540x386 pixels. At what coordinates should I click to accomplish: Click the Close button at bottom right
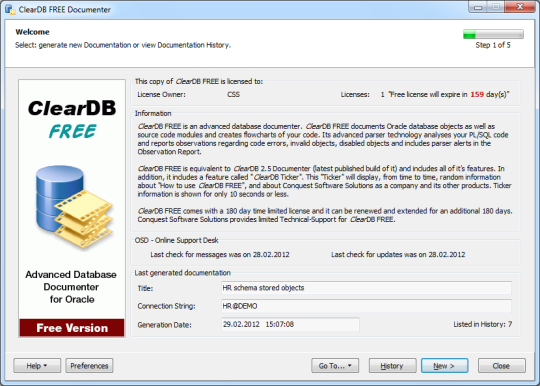click(501, 366)
